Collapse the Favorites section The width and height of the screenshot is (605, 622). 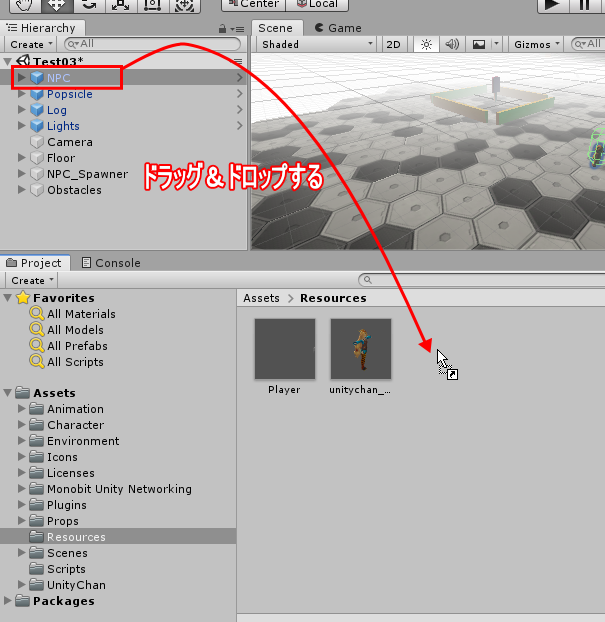8,298
